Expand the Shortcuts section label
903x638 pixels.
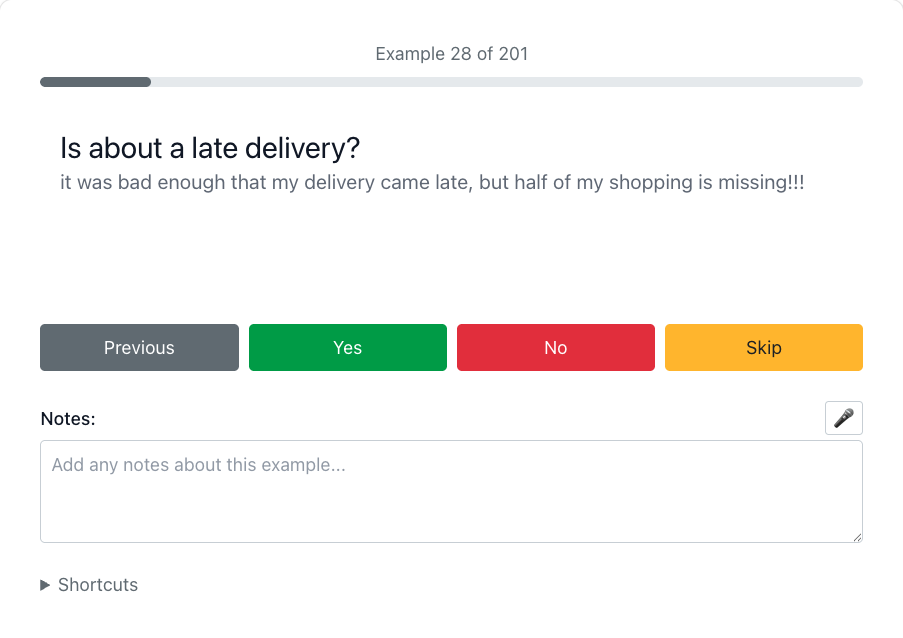click(98, 585)
